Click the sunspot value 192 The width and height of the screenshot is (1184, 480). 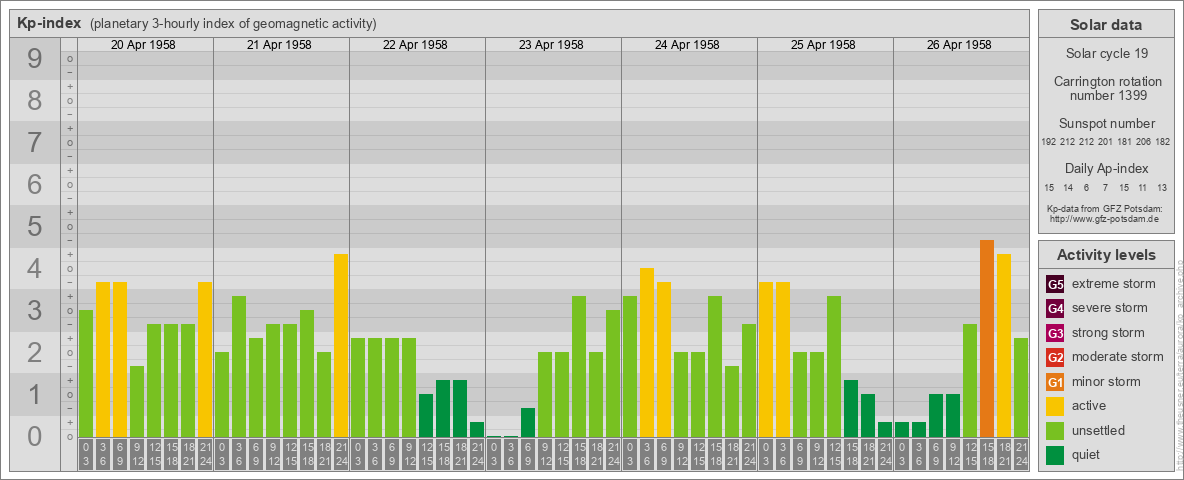(1048, 142)
